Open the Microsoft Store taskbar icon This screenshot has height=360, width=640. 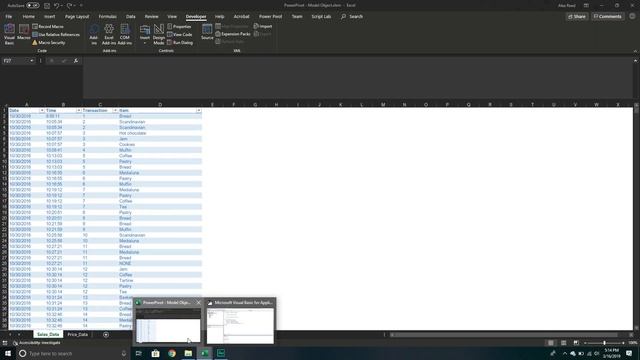156,353
